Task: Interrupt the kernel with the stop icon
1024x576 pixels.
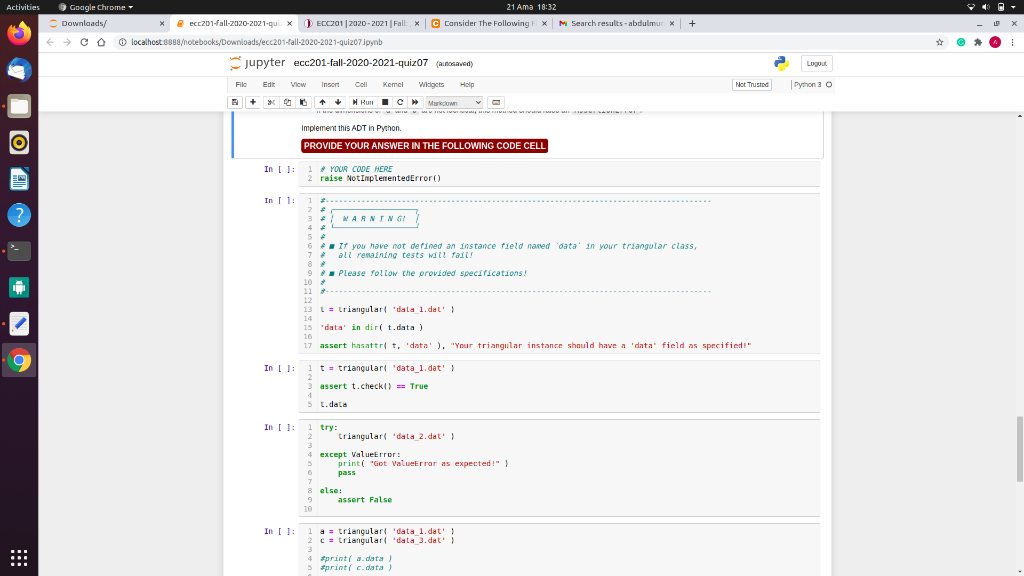Action: pos(385,101)
